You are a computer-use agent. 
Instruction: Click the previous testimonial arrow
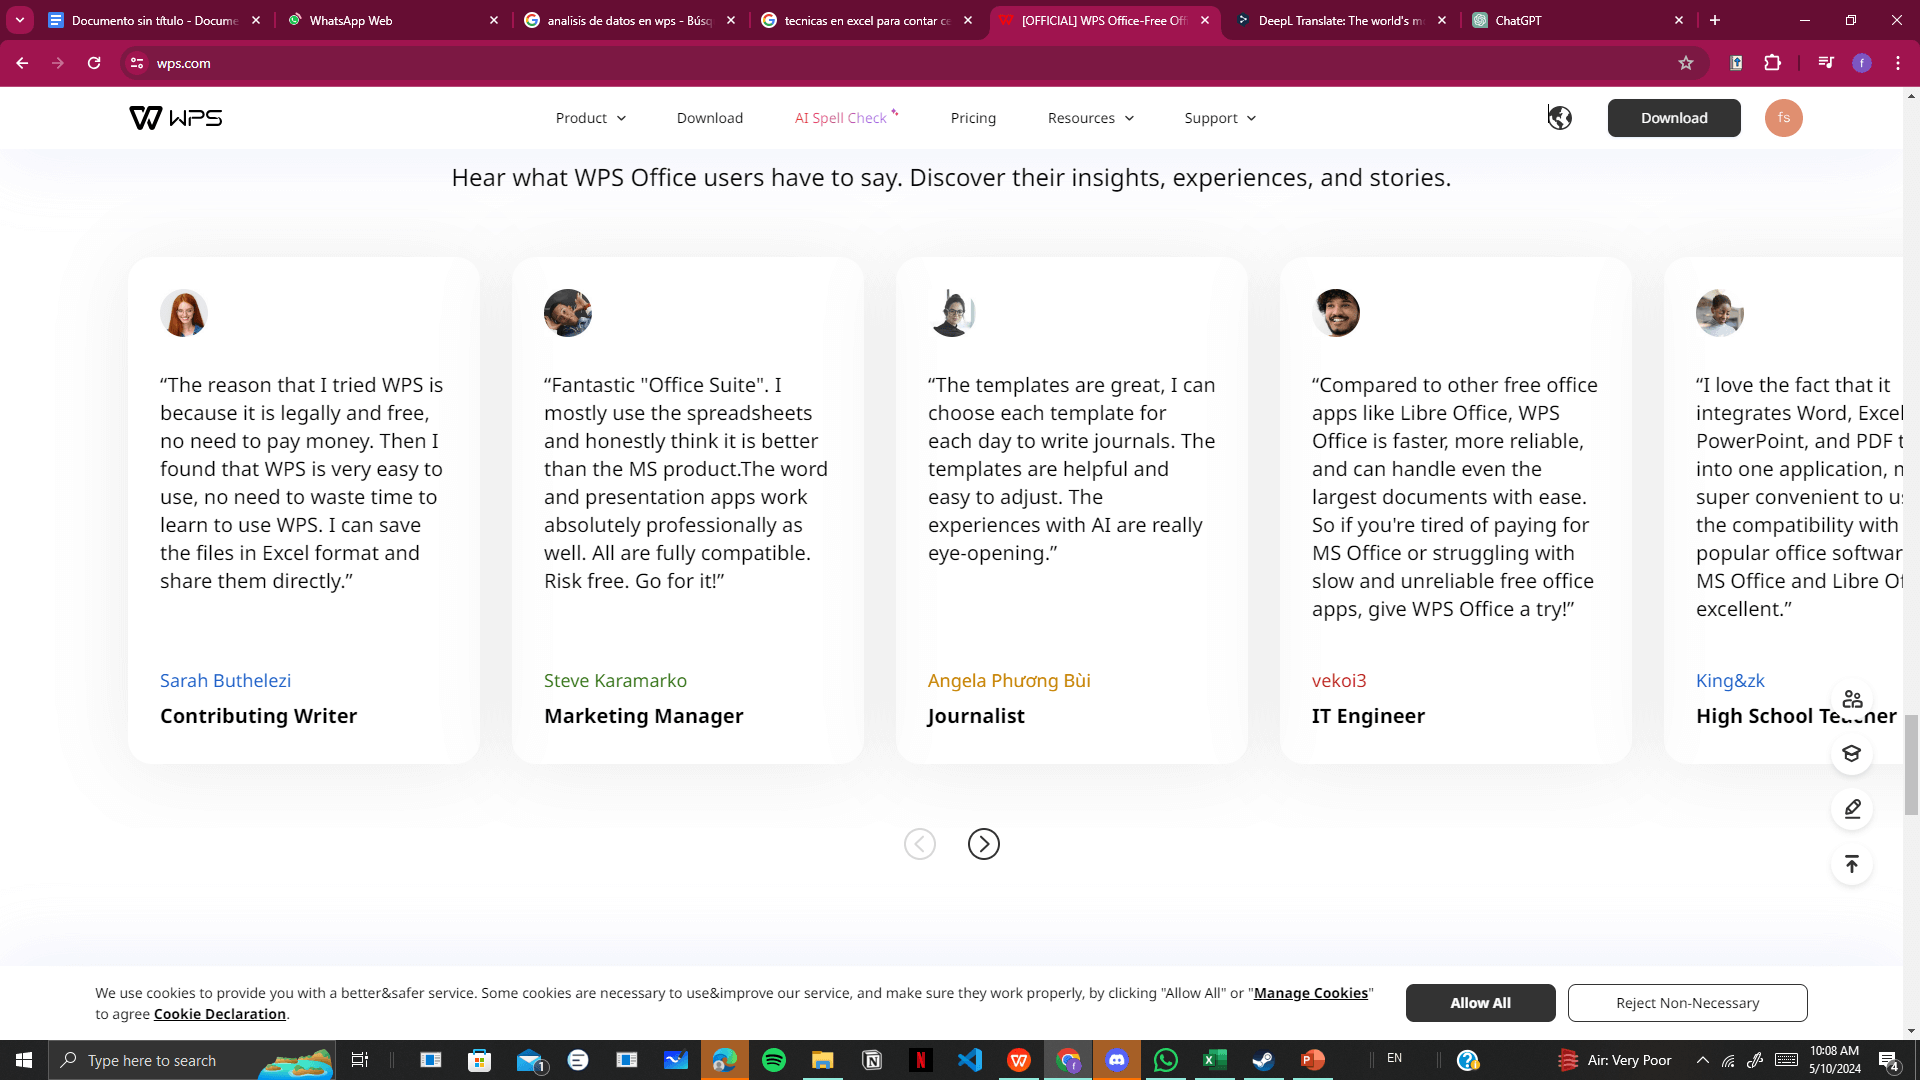tap(920, 843)
